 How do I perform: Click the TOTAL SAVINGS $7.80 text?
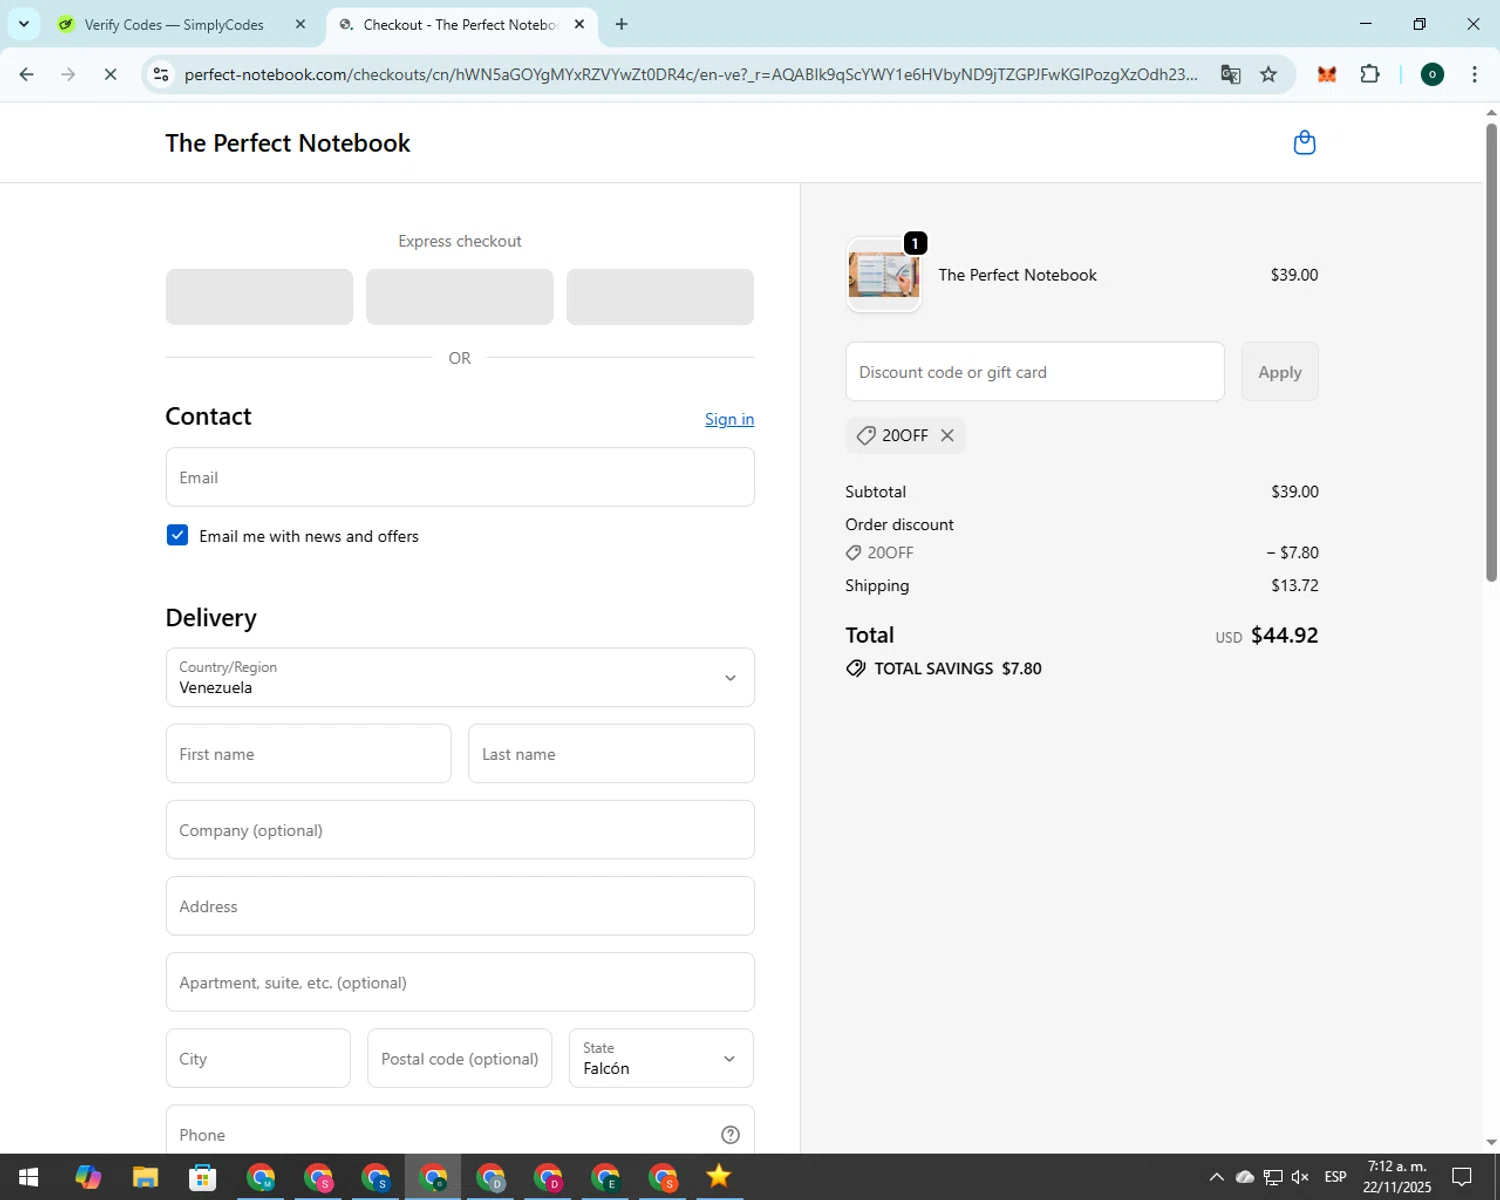tap(957, 668)
